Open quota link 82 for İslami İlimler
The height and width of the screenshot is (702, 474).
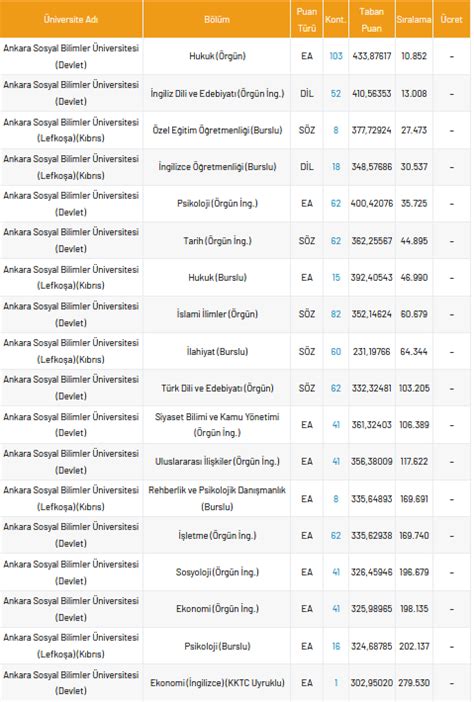(x=336, y=314)
